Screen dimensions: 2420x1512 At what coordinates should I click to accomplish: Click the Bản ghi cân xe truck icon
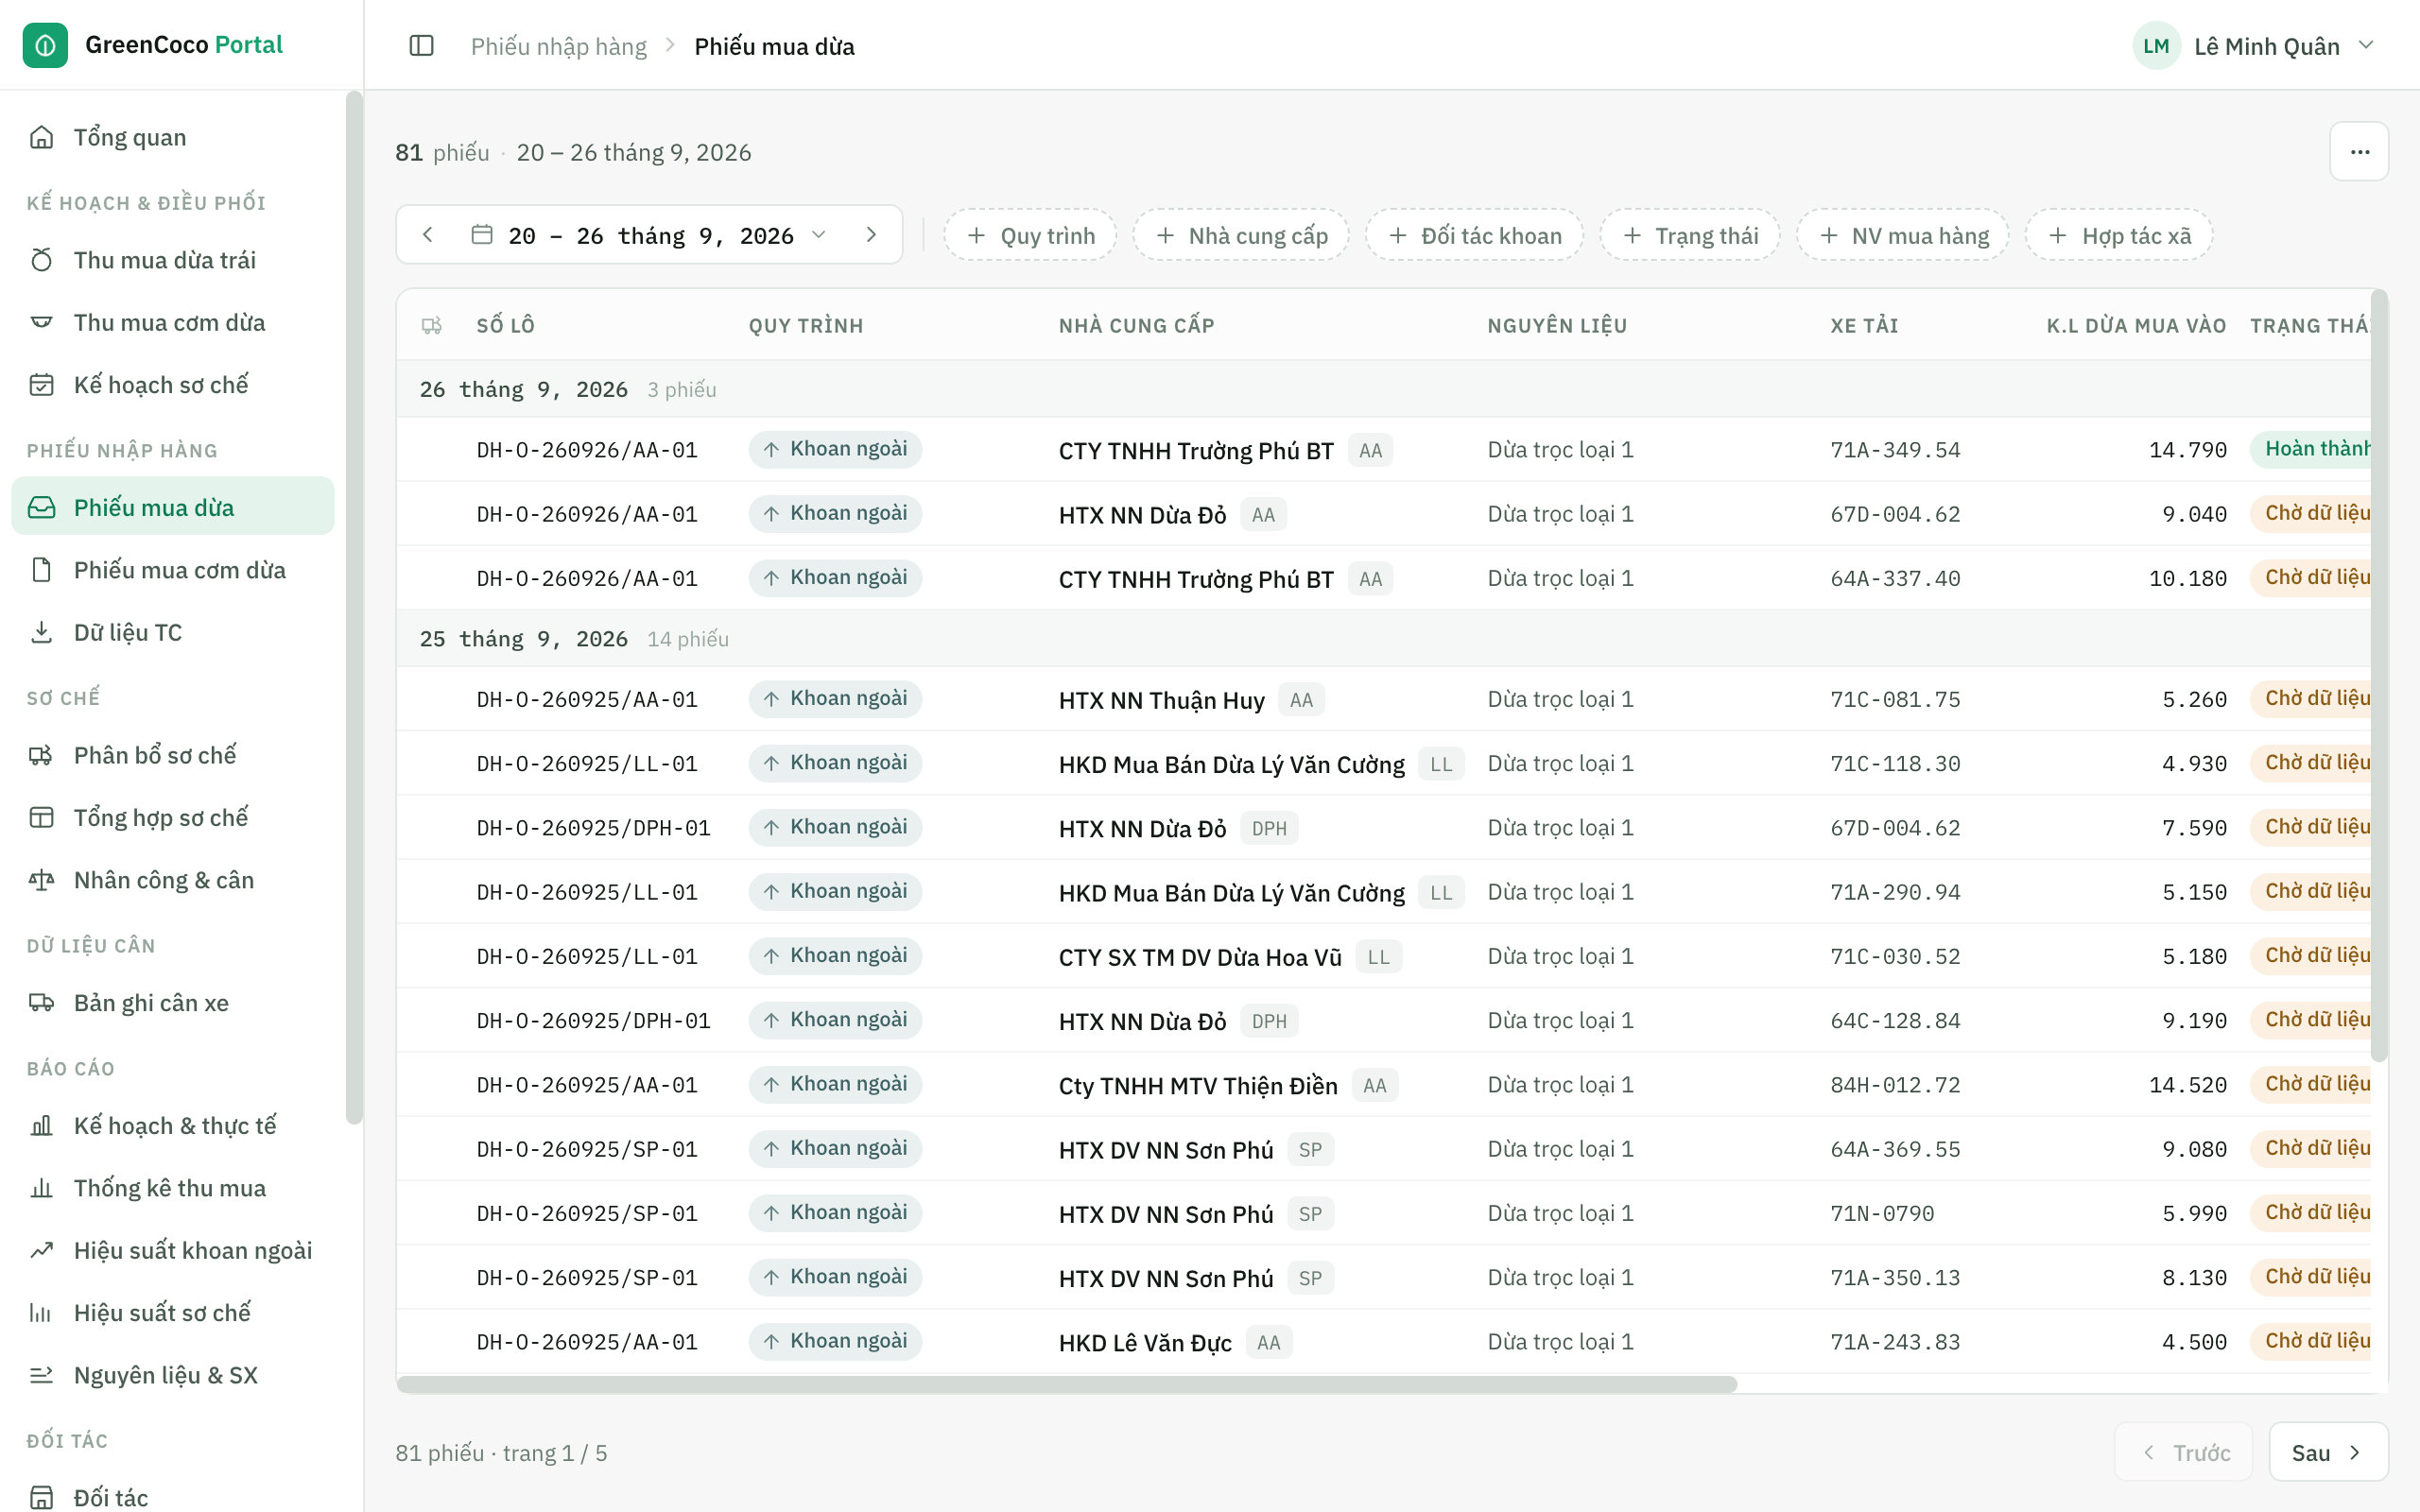coord(41,1003)
